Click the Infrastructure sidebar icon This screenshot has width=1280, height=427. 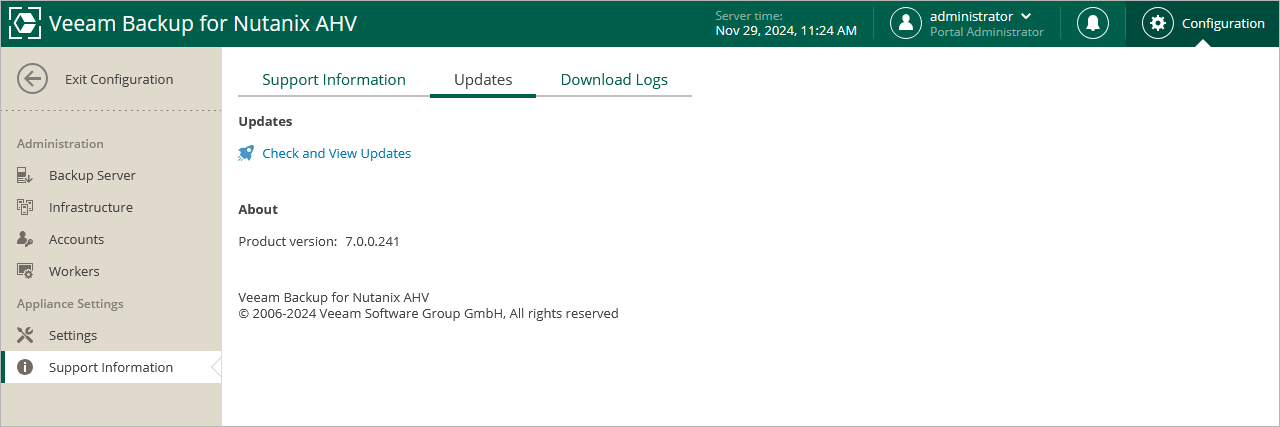pyautogui.click(x=26, y=207)
